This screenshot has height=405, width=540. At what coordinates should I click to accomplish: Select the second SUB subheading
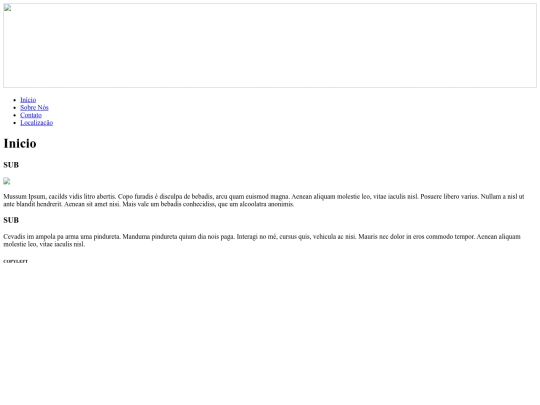[11, 220]
